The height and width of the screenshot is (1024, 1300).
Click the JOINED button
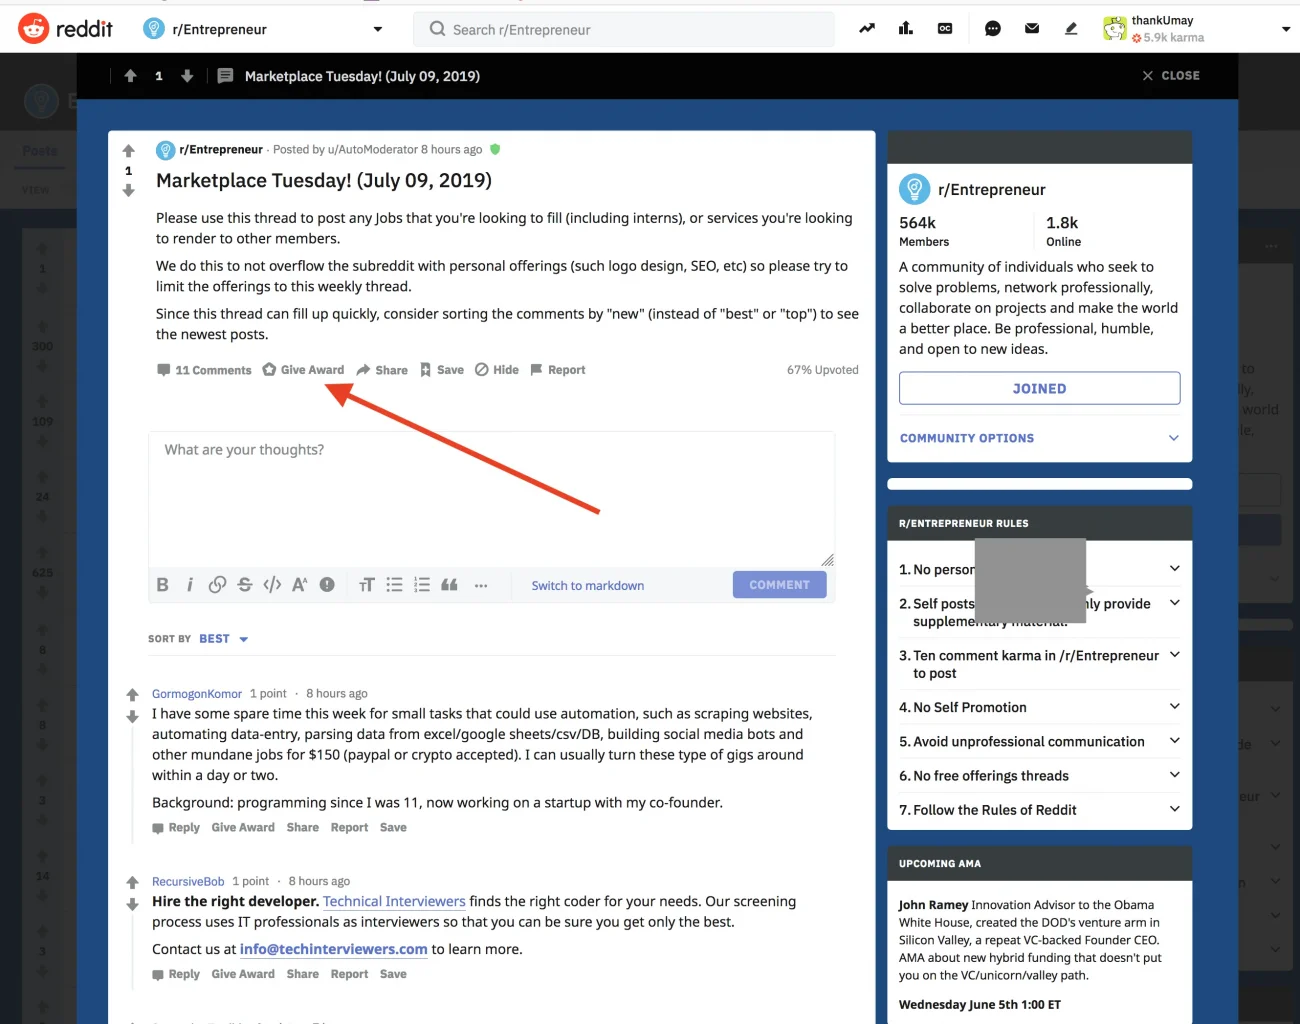coord(1039,388)
